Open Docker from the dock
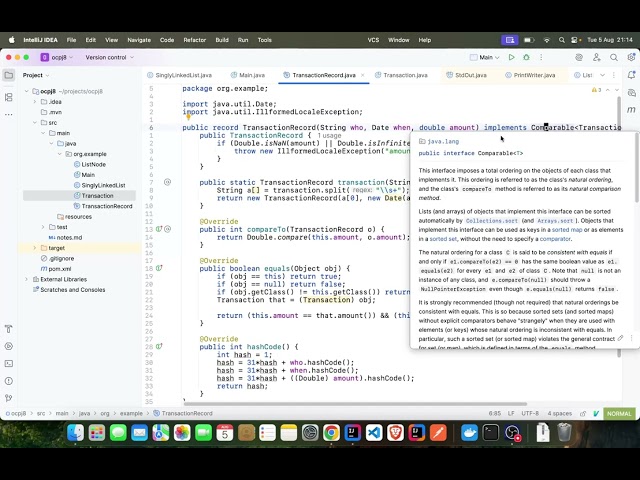640x480 pixels. coord(469,433)
